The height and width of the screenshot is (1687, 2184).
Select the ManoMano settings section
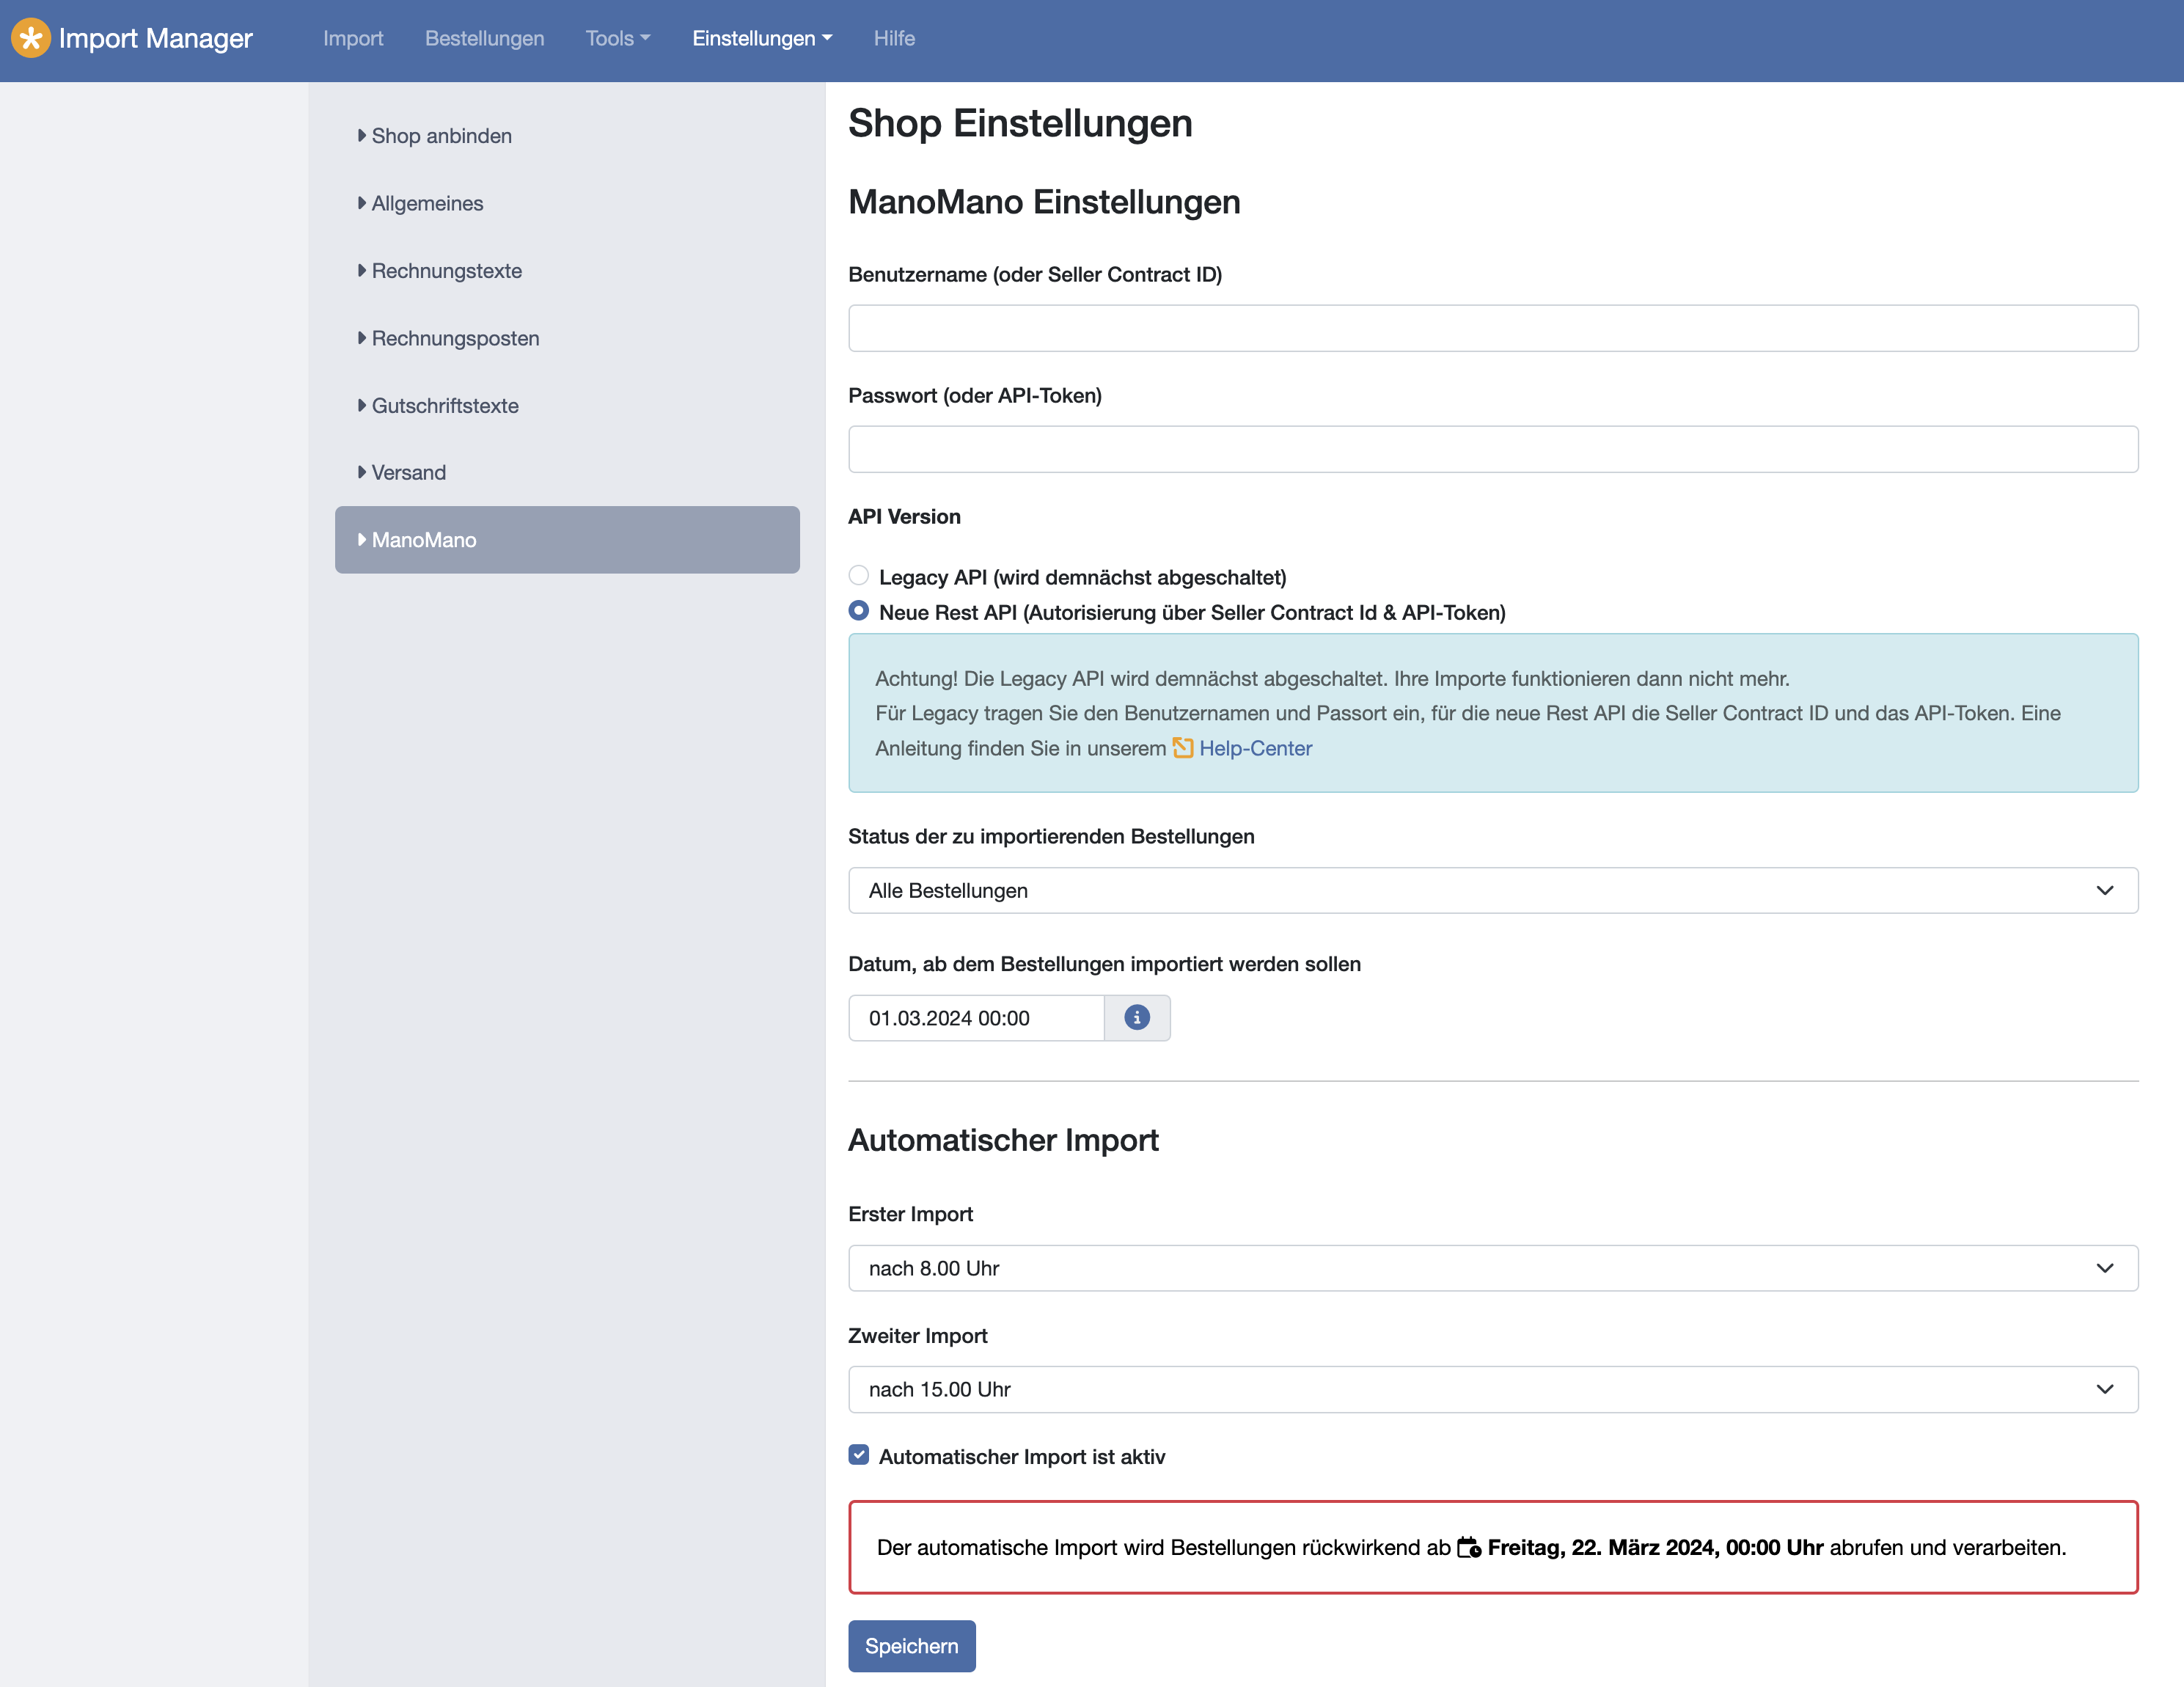(x=567, y=540)
